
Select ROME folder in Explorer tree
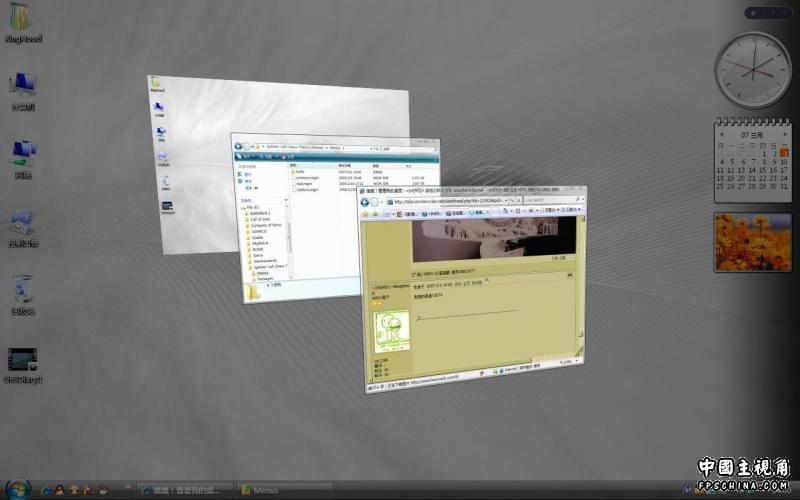tap(257, 249)
